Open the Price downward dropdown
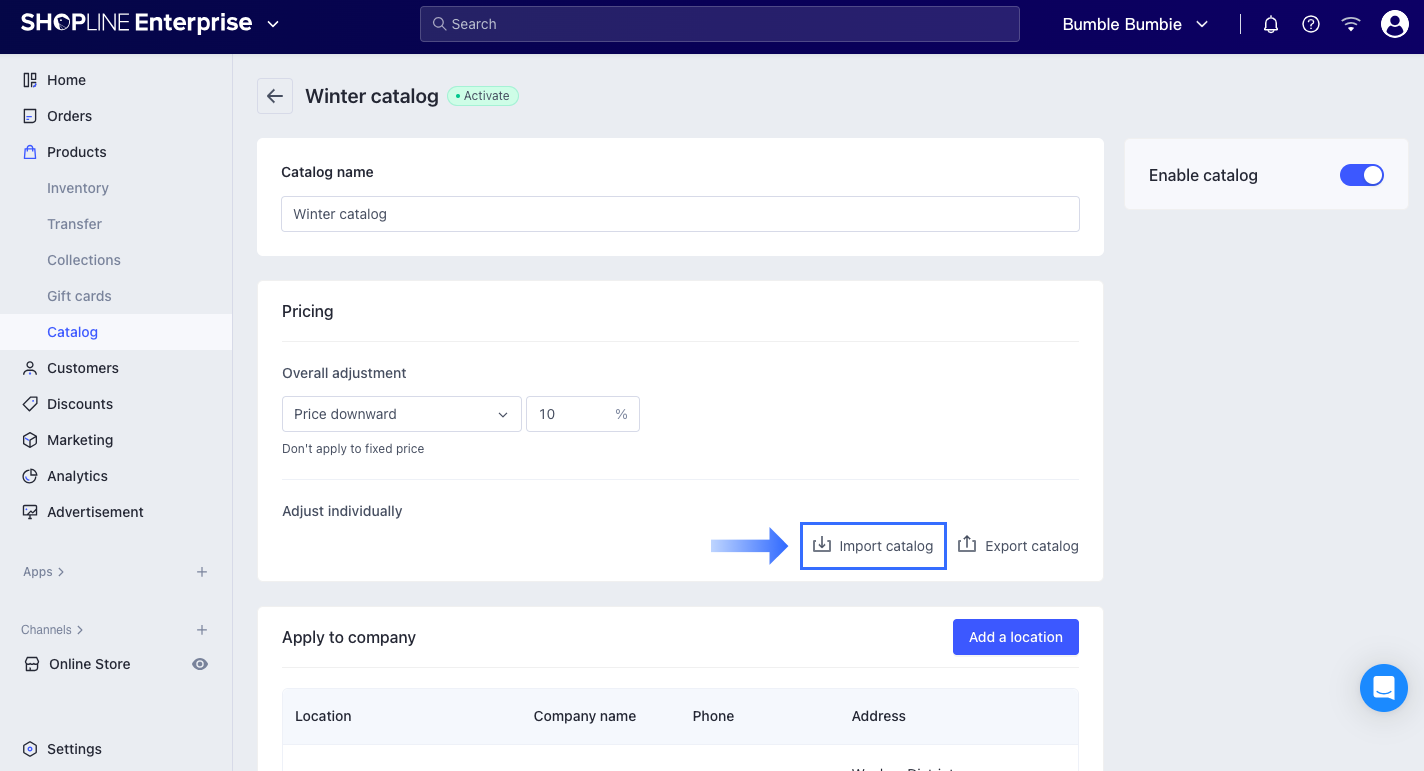 pyautogui.click(x=401, y=414)
